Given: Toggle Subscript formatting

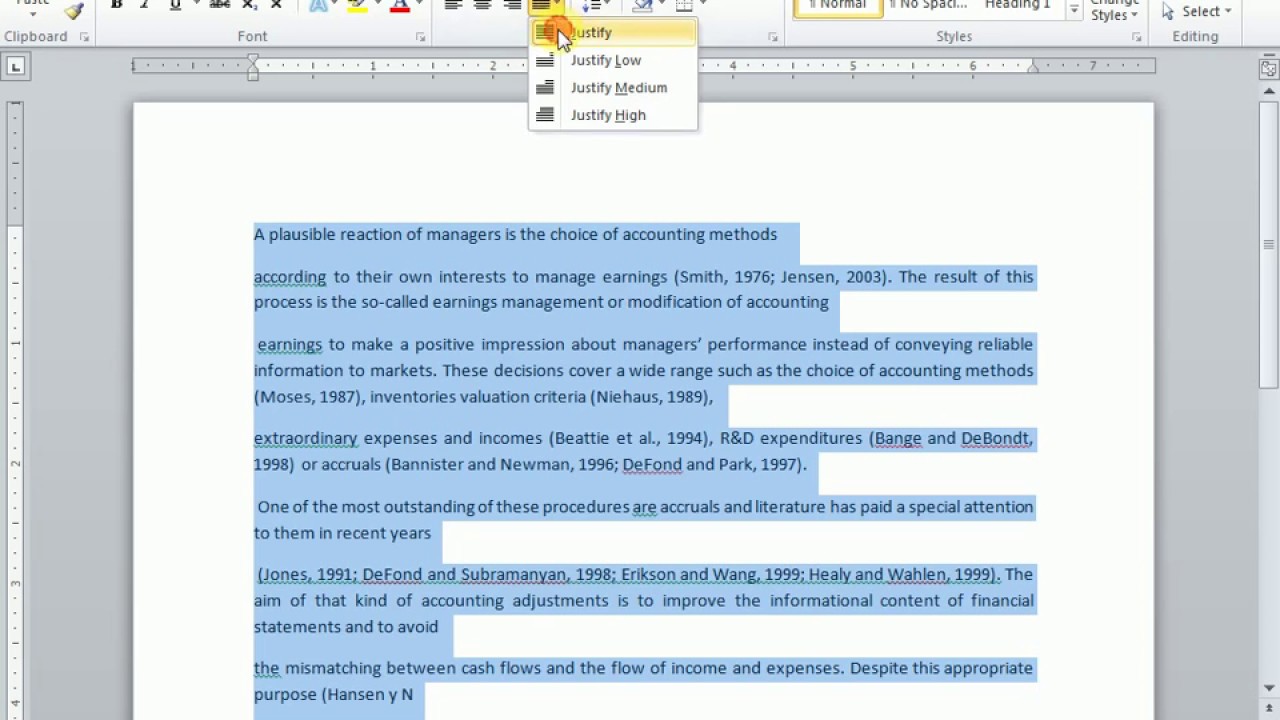Looking at the screenshot, I should pyautogui.click(x=250, y=5).
